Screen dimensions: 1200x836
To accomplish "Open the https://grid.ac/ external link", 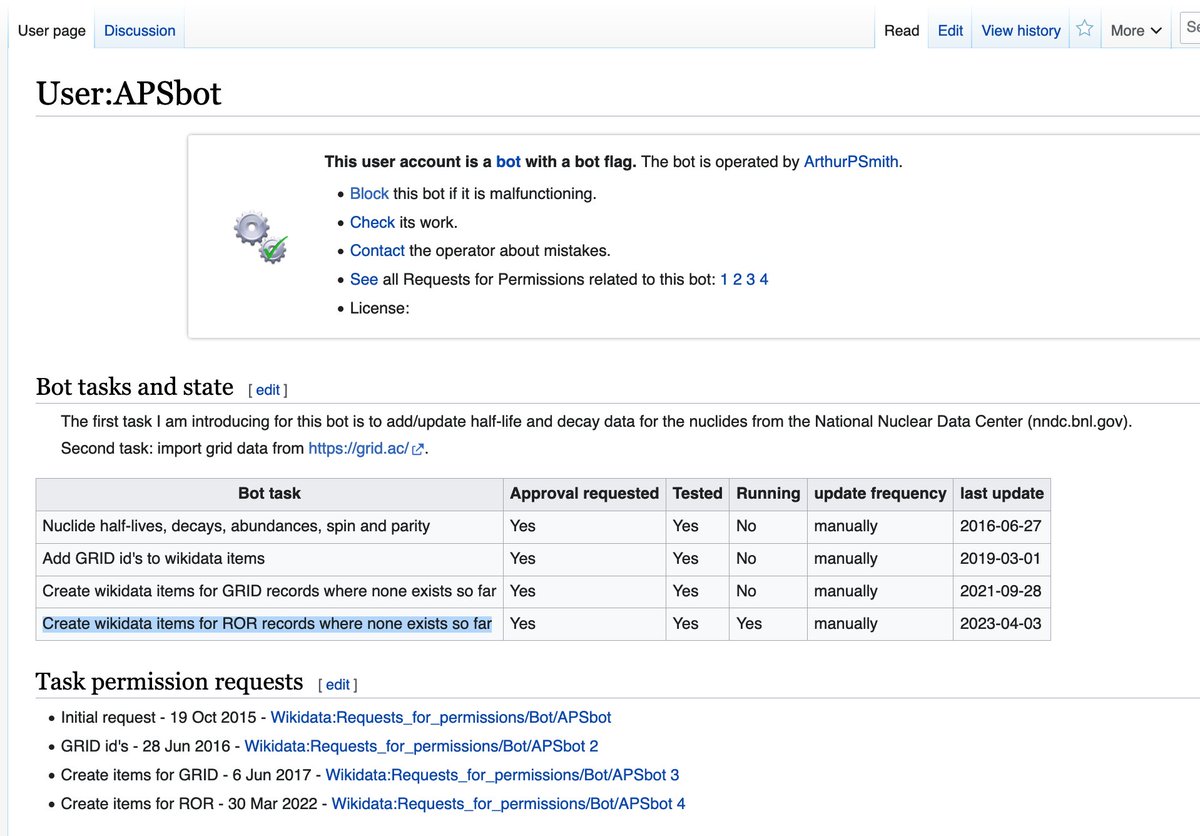I will pyautogui.click(x=367, y=448).
